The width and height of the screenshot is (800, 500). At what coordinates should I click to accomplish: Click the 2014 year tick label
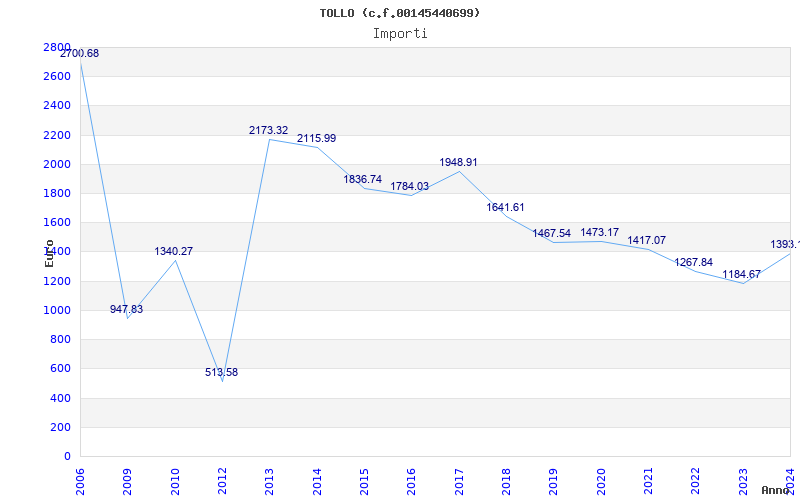317,482
